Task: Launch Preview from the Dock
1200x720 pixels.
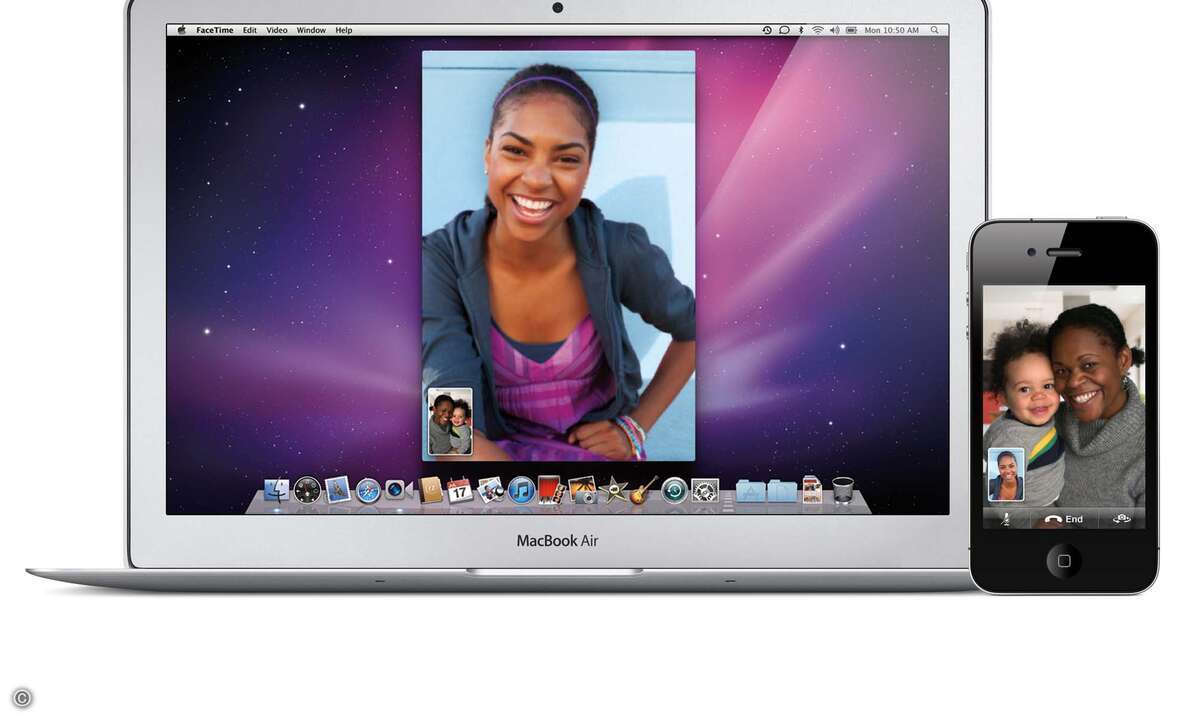Action: [490, 490]
